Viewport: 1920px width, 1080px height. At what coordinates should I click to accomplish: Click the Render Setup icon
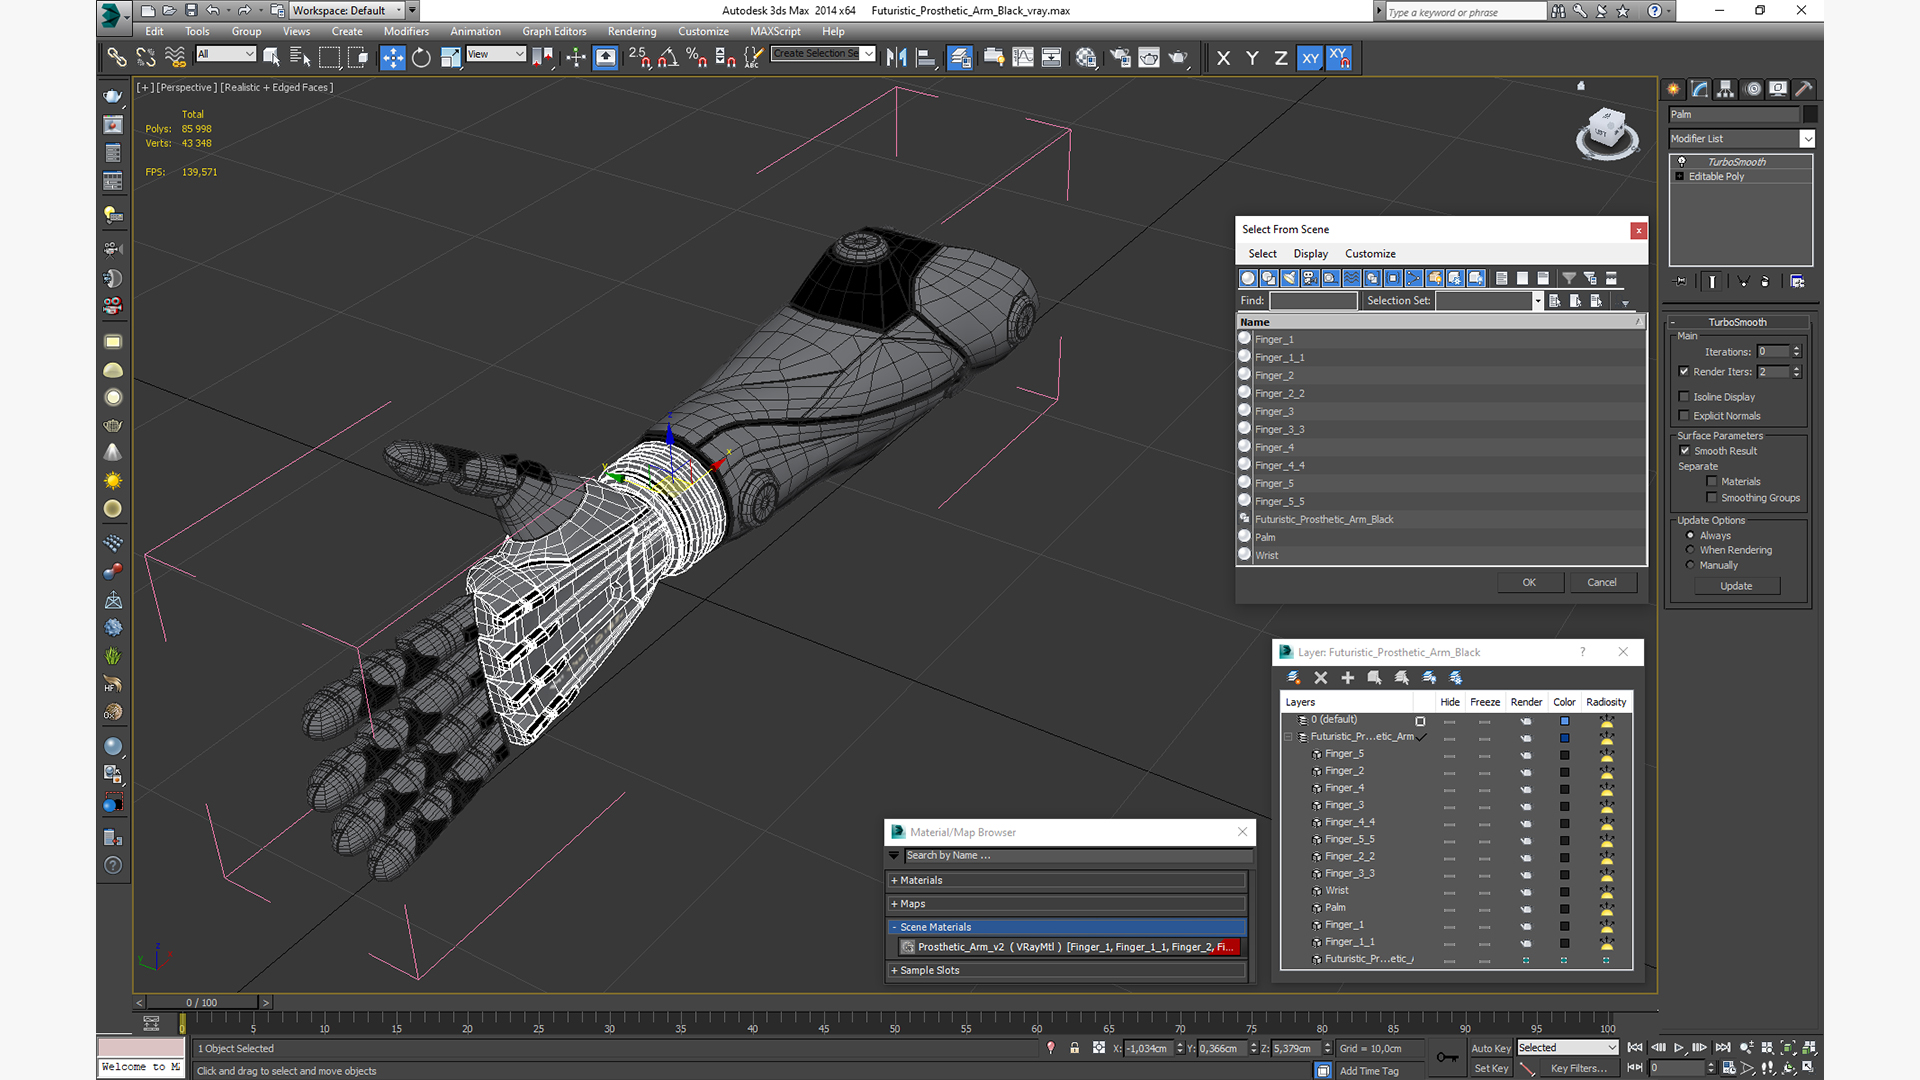coord(1120,58)
